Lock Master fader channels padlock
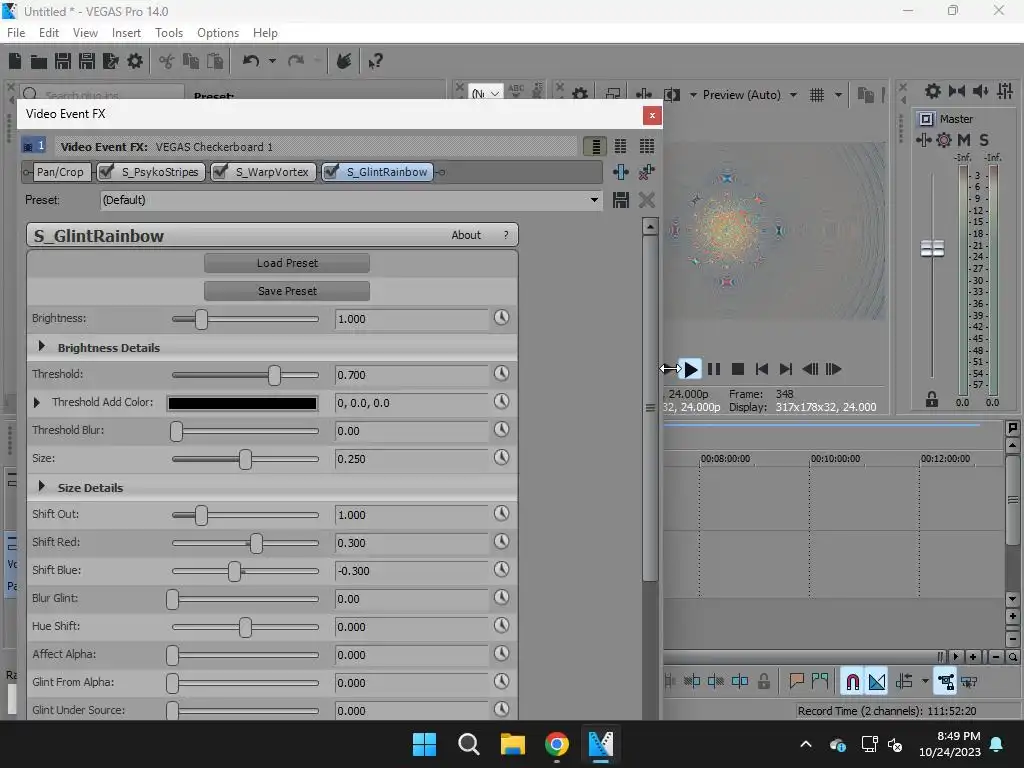 pos(932,400)
